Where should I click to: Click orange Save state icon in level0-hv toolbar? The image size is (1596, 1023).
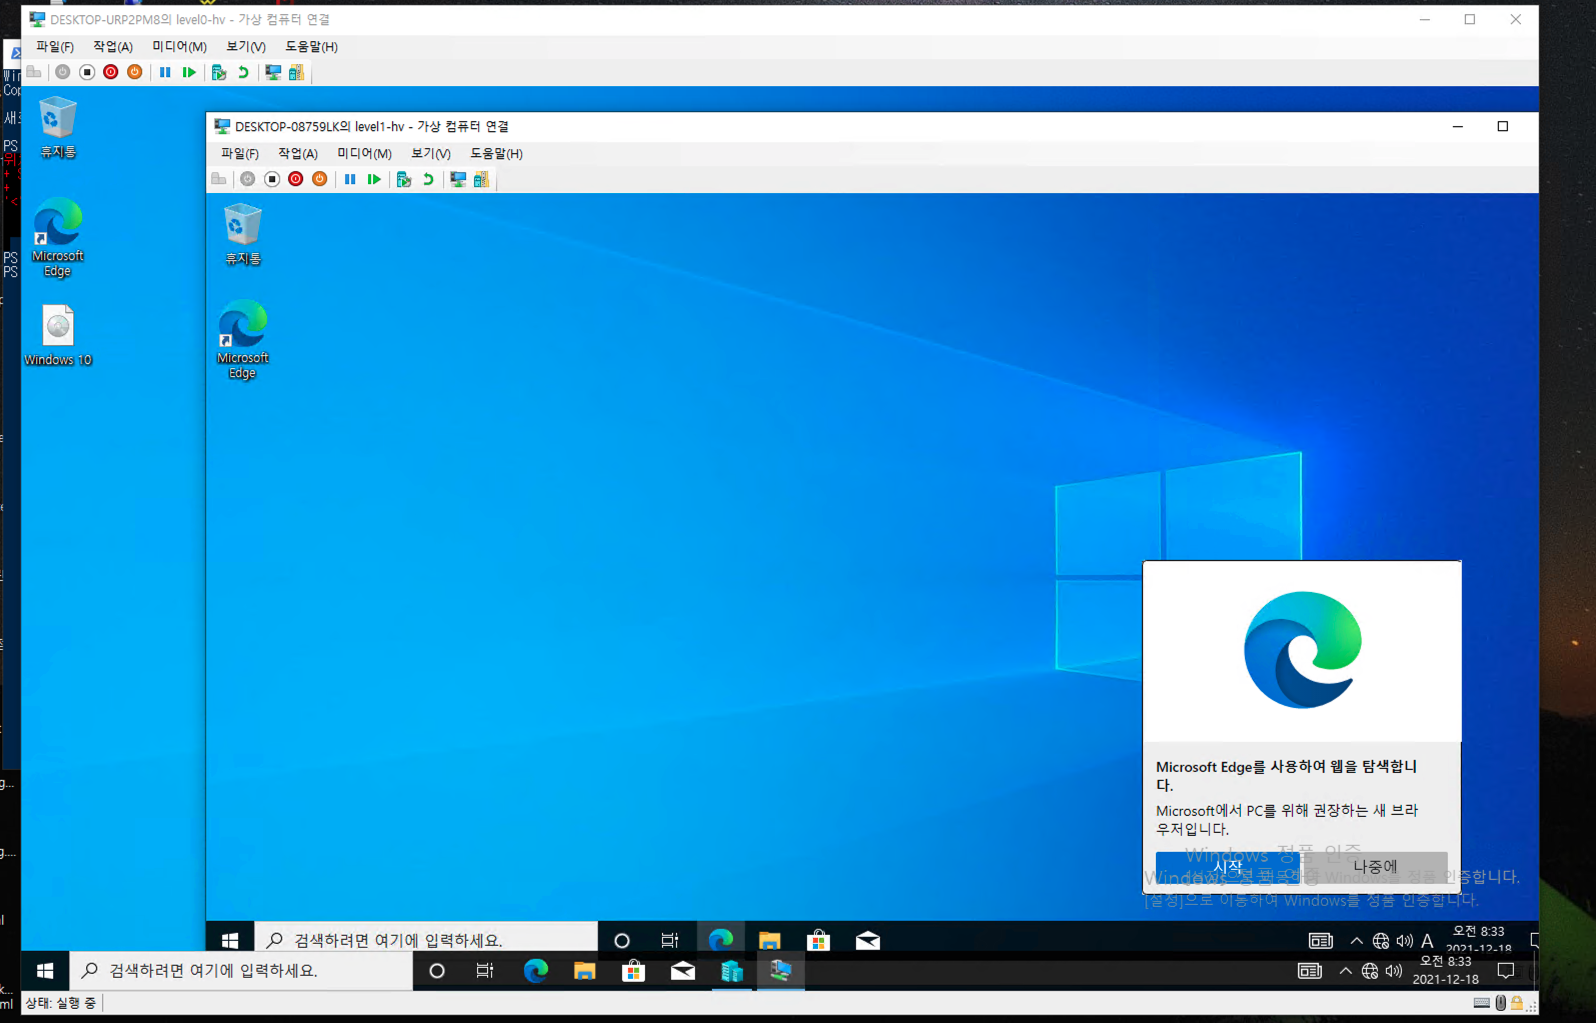click(x=135, y=72)
